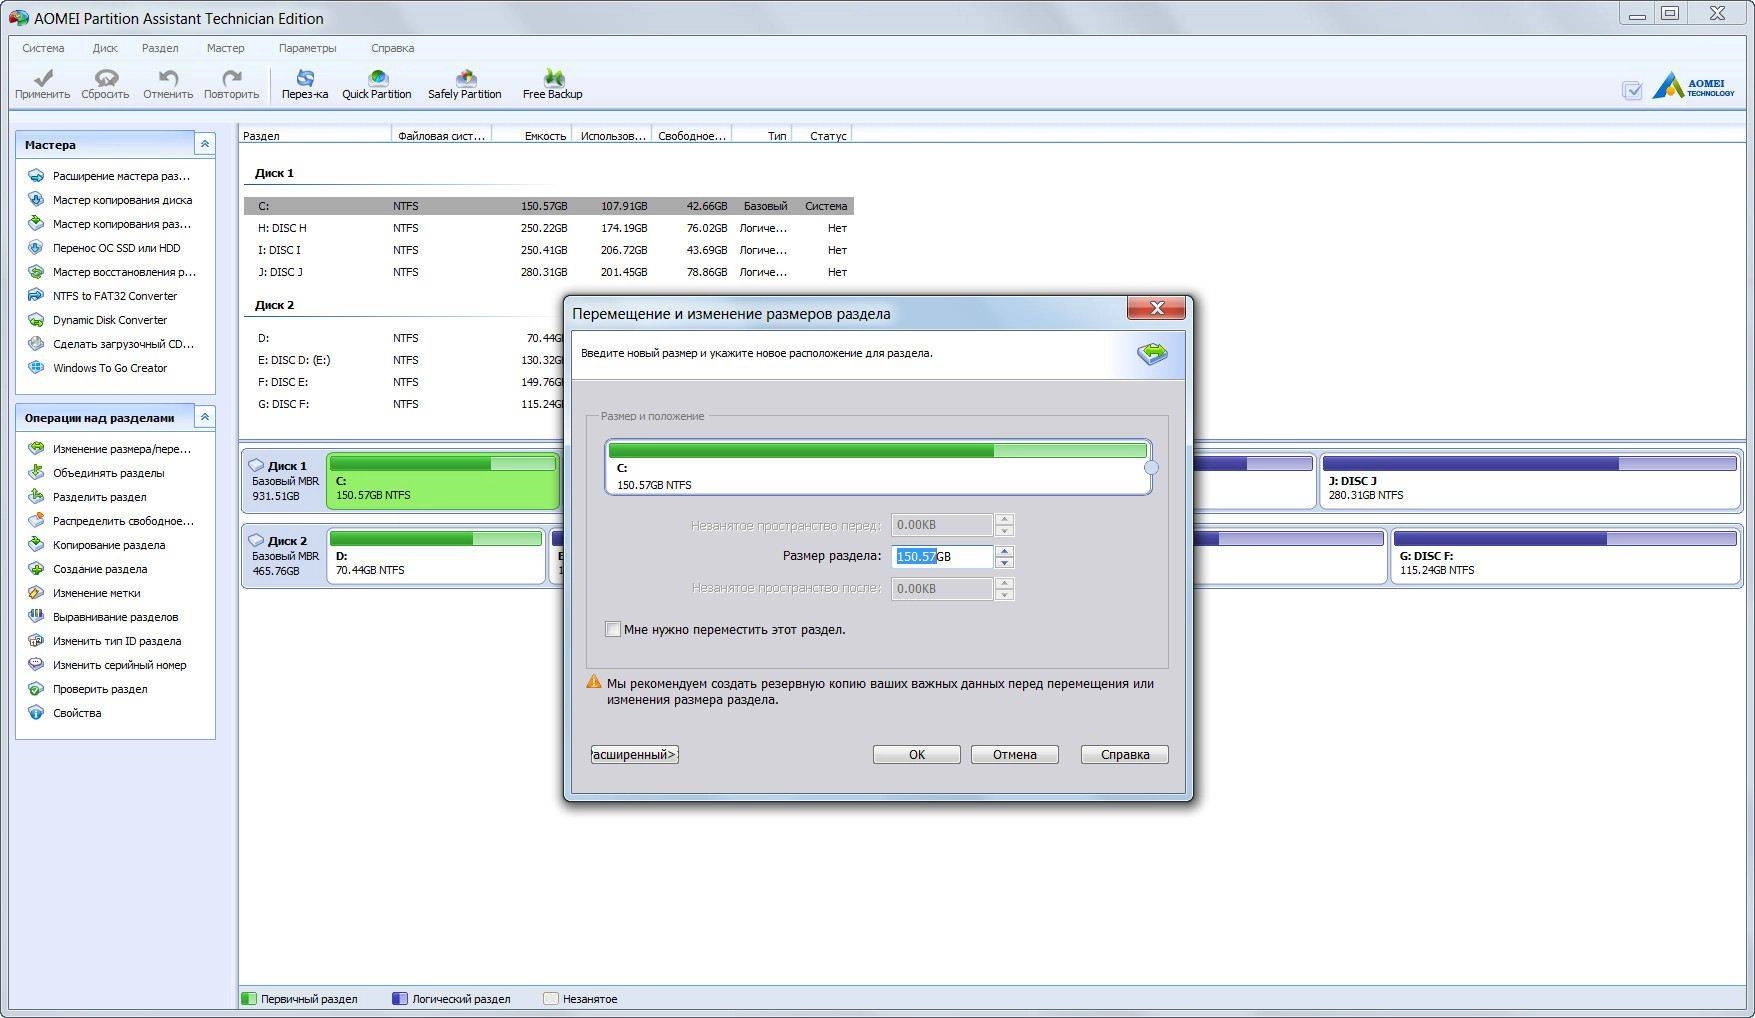Open the Параметры menu
The height and width of the screenshot is (1018, 1755).
(307, 48)
